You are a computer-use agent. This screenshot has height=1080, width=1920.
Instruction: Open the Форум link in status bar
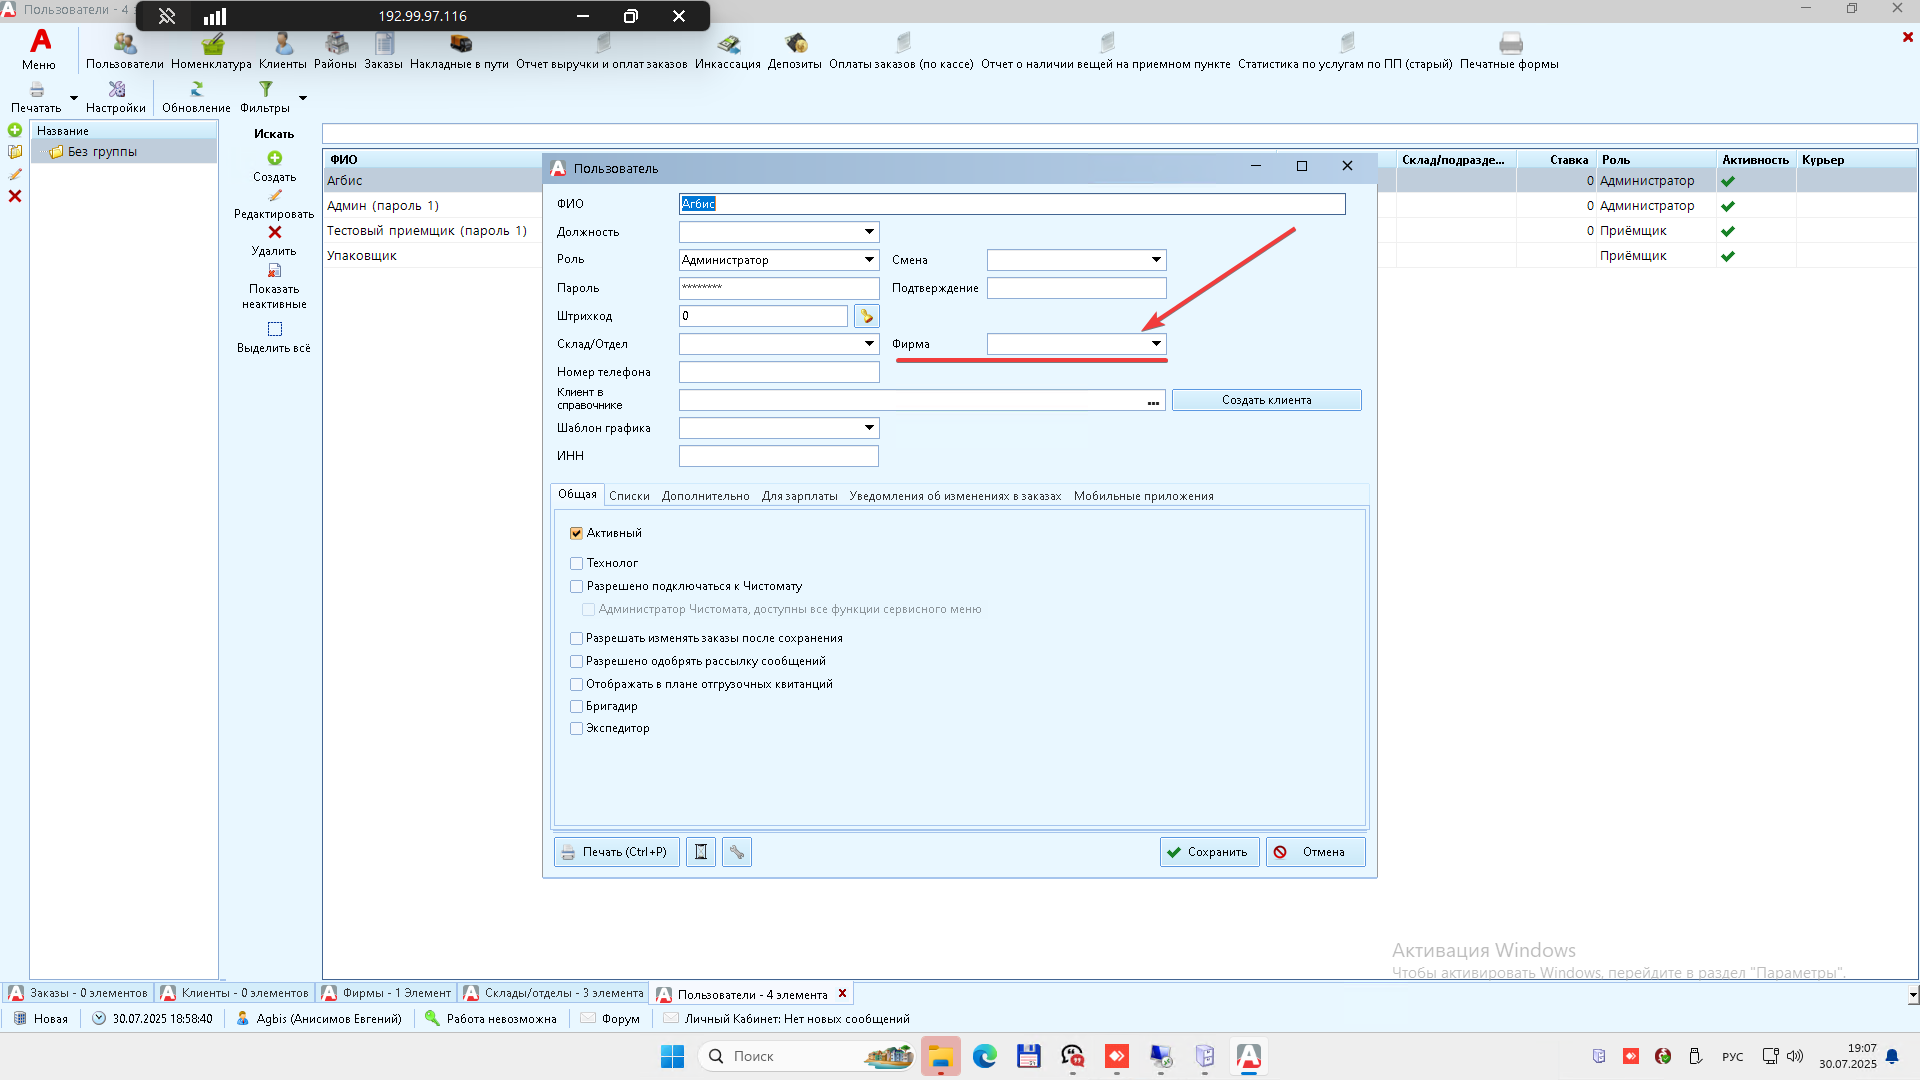coord(611,1019)
